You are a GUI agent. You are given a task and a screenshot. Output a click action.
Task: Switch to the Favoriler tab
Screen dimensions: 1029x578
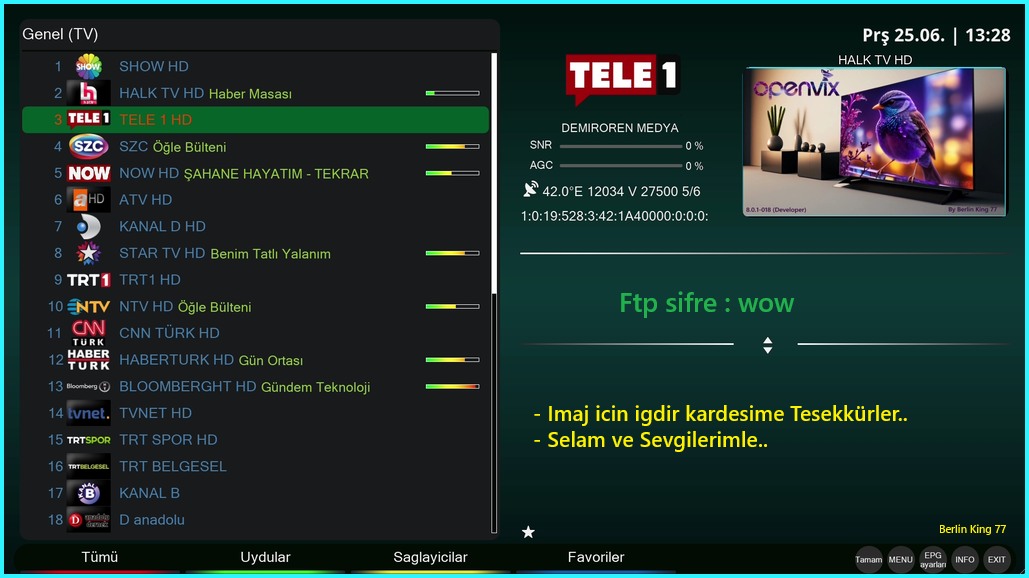point(596,557)
